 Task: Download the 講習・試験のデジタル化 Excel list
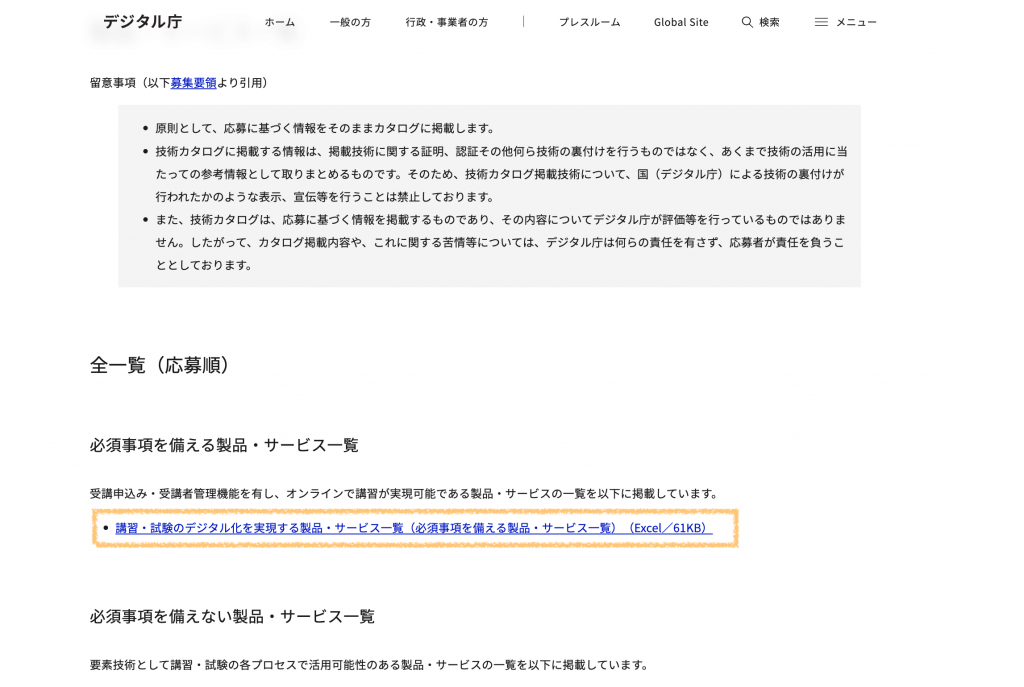413,528
